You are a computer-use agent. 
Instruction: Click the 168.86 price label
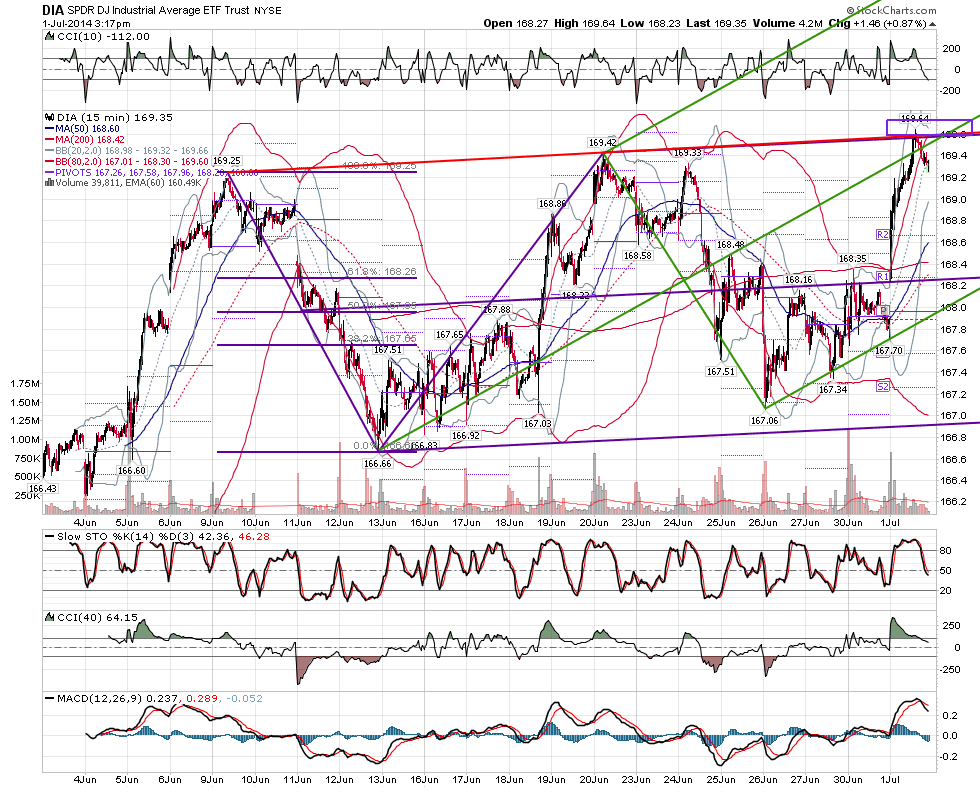pyautogui.click(x=552, y=204)
